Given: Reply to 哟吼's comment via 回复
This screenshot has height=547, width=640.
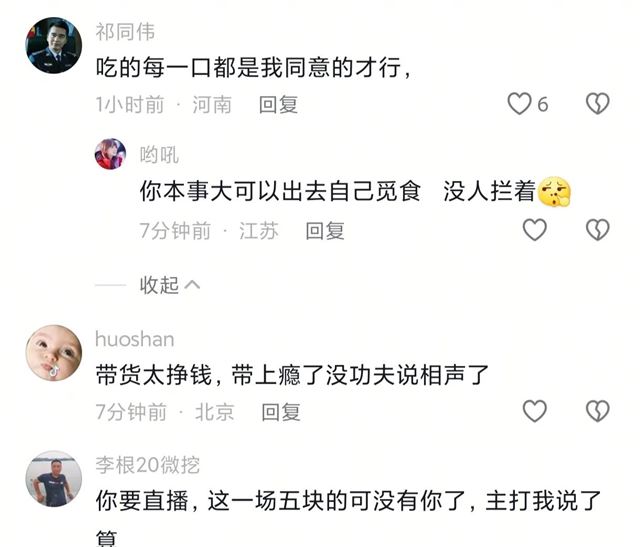Looking at the screenshot, I should (x=325, y=231).
